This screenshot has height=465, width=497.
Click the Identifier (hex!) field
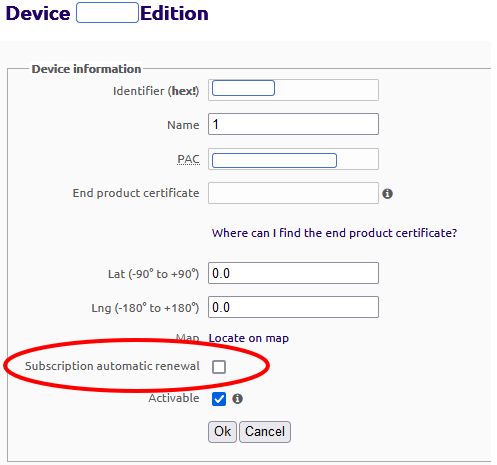[x=293, y=90]
